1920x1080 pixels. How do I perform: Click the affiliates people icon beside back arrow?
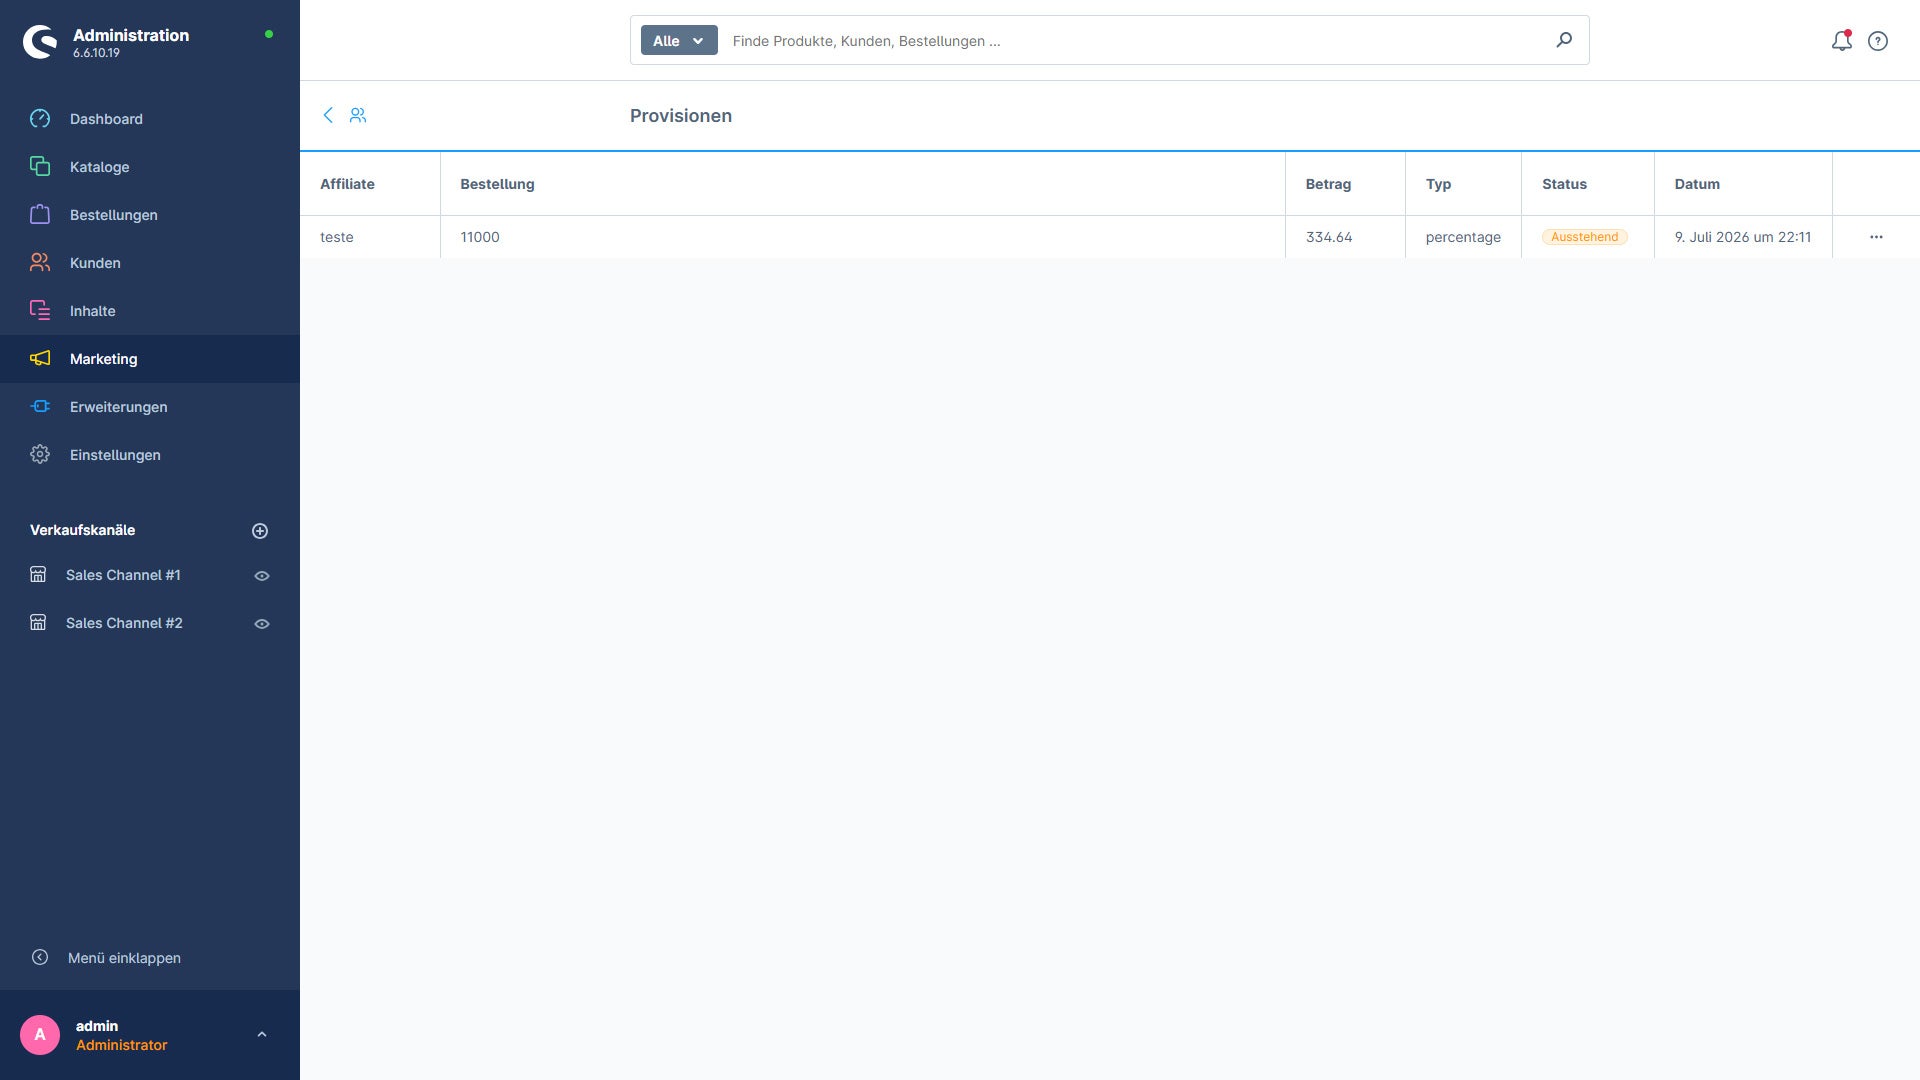[x=358, y=115]
